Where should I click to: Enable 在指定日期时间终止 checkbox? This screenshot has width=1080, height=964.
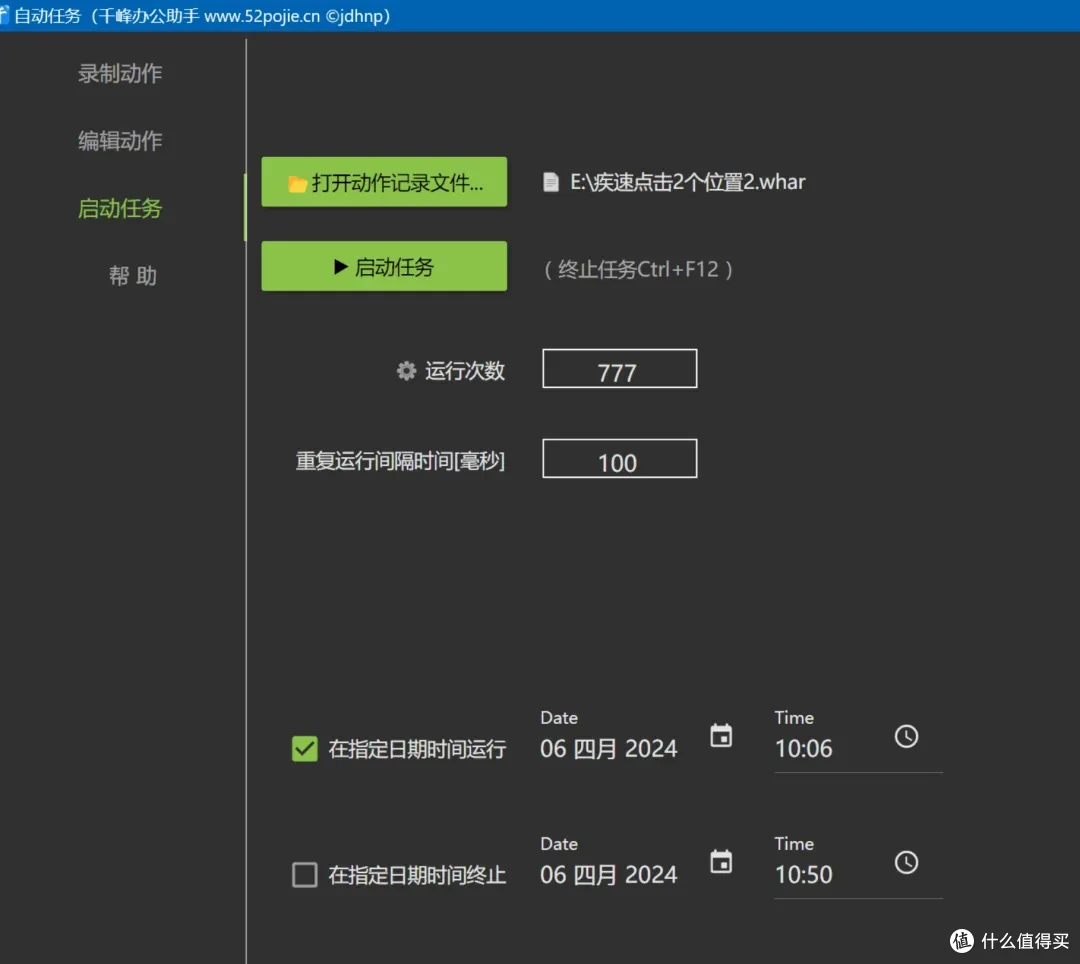click(305, 875)
